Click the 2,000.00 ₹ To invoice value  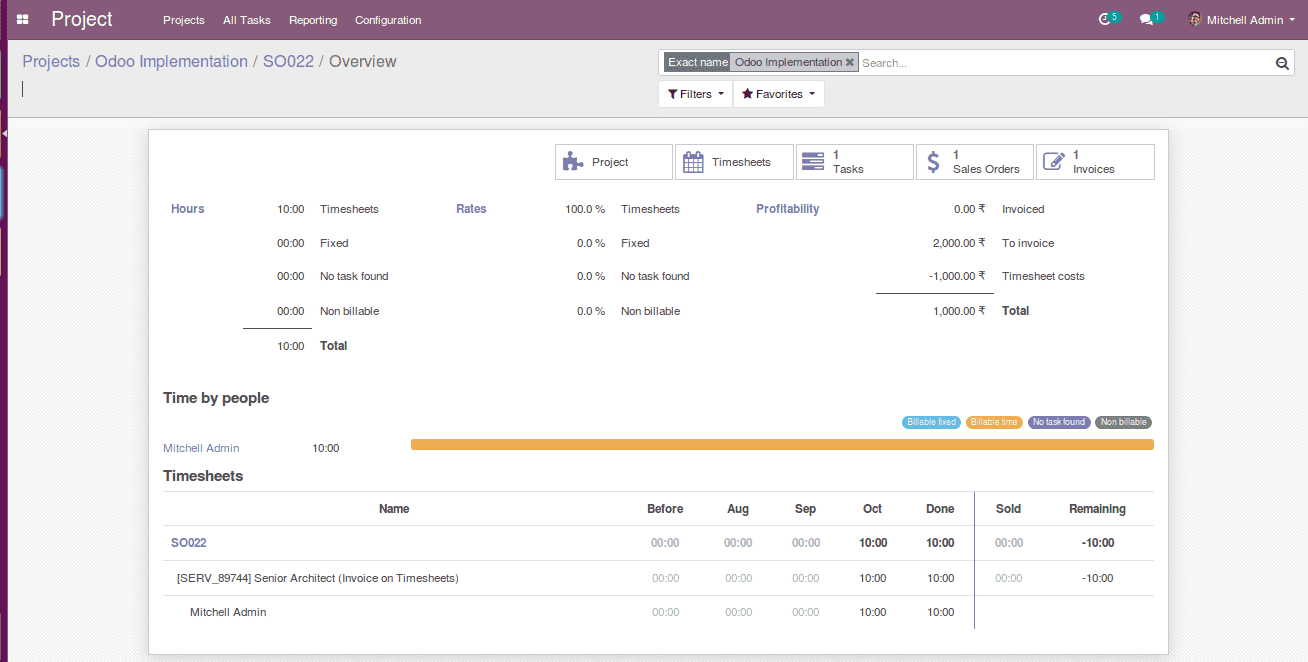tap(959, 243)
